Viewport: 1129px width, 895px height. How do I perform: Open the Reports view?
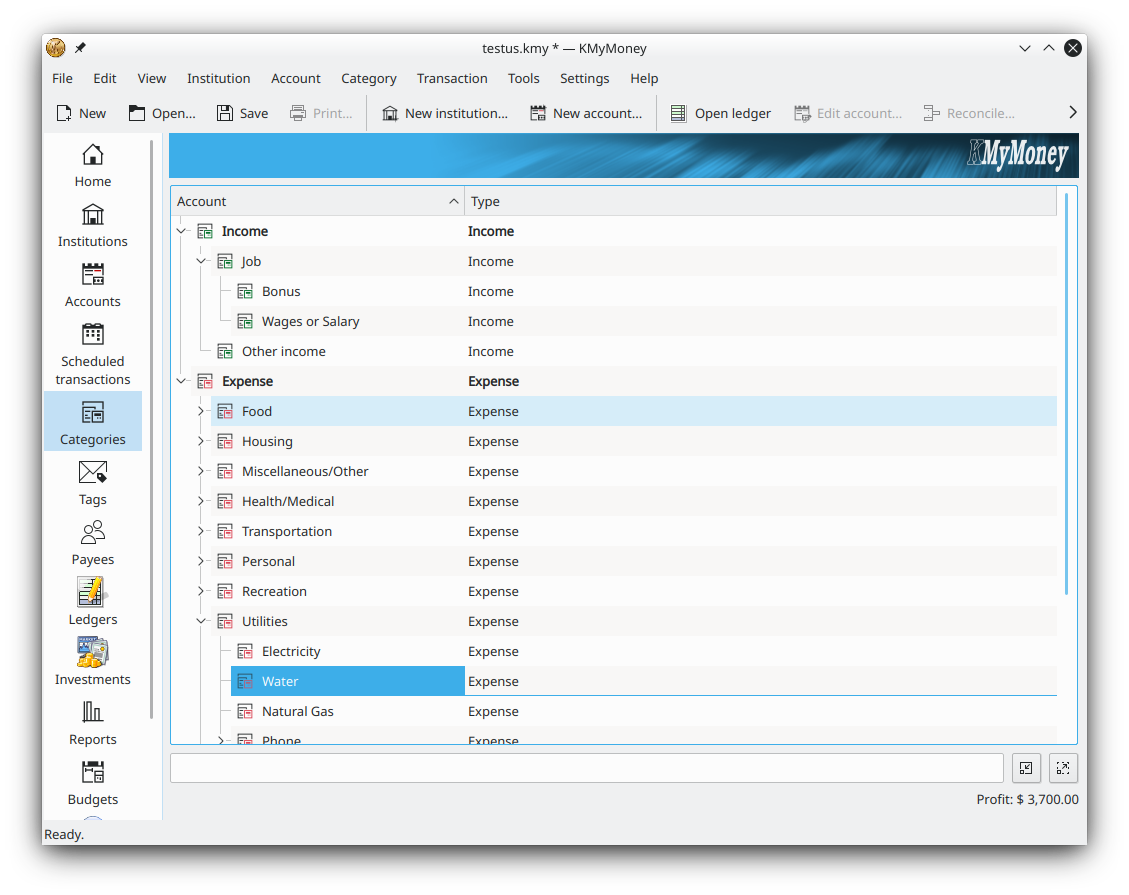pos(92,723)
